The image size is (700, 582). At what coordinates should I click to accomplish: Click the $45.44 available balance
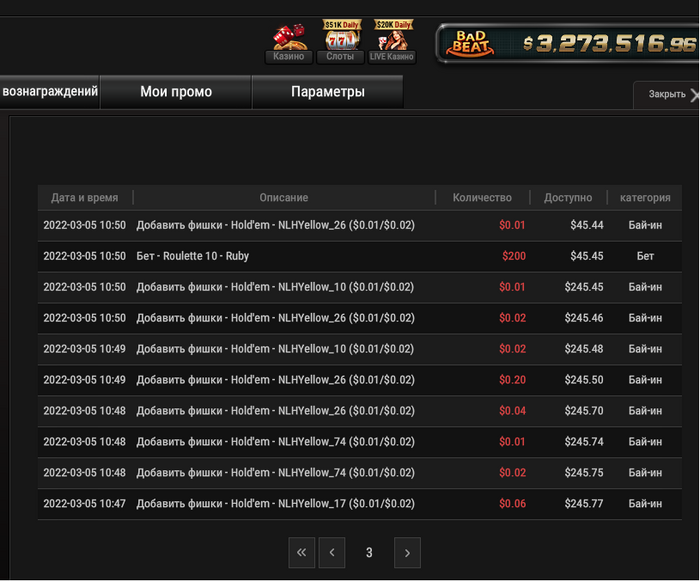[587, 225]
